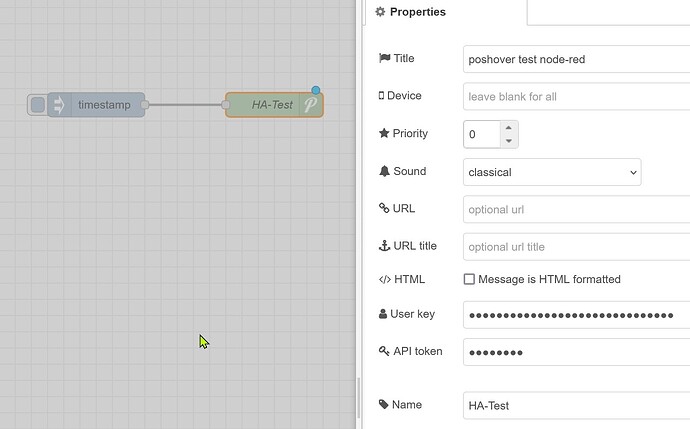
Task: Click the timestamp node output port
Action: click(x=145, y=105)
